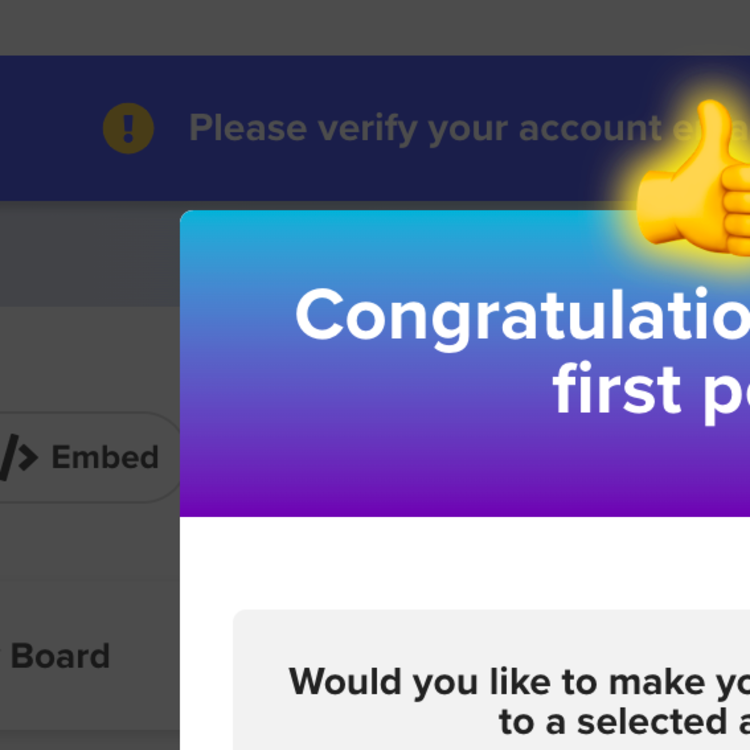The width and height of the screenshot is (750, 750).
Task: Click the yellow exclamation warning icon
Action: [x=128, y=128]
